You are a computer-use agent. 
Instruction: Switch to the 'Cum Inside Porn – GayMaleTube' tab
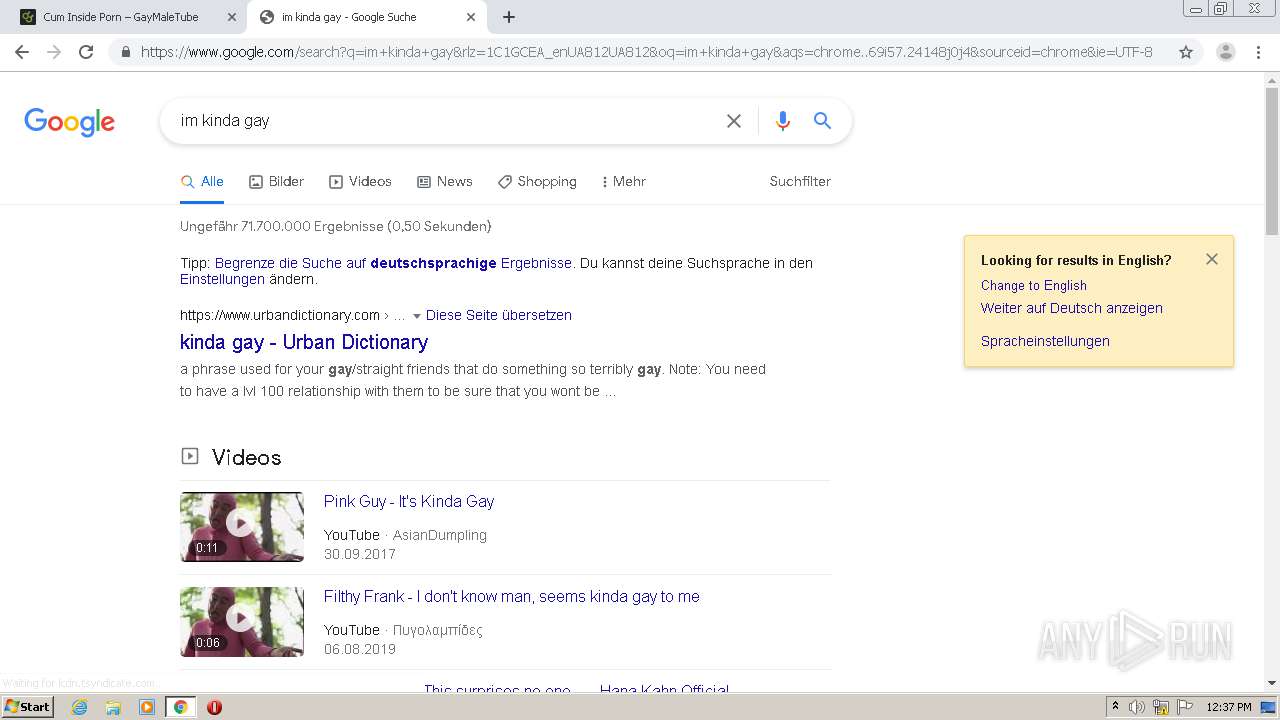[120, 17]
